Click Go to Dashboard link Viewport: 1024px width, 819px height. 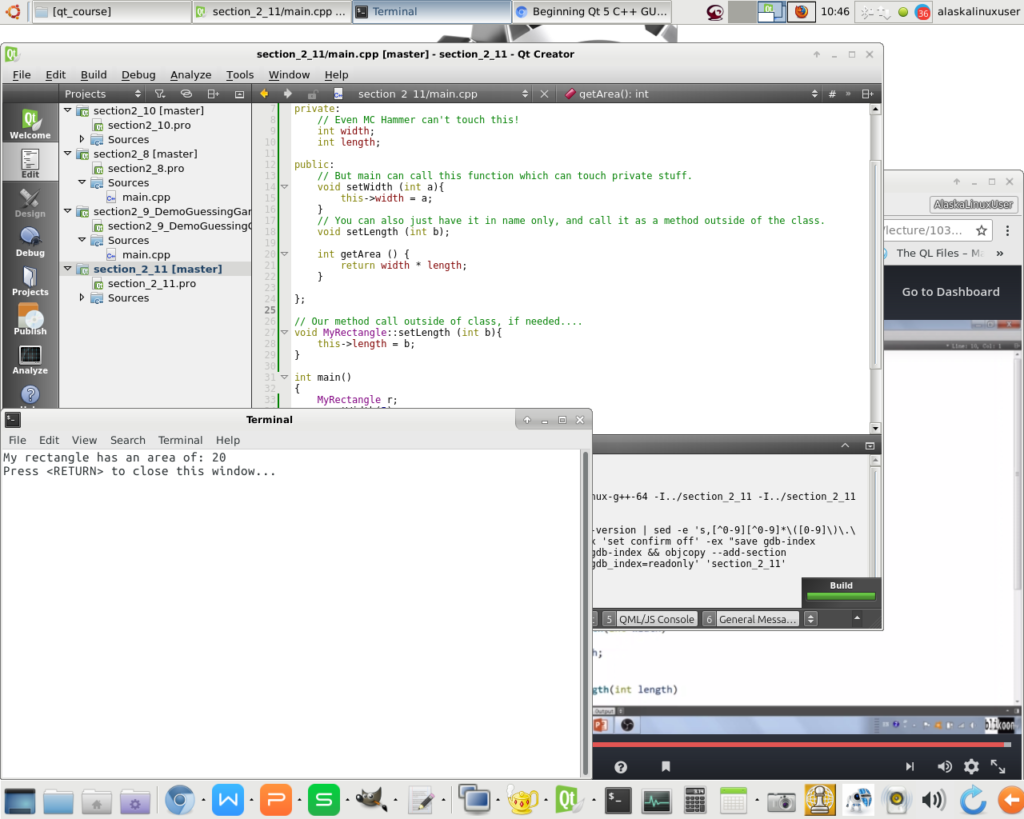coord(950,292)
